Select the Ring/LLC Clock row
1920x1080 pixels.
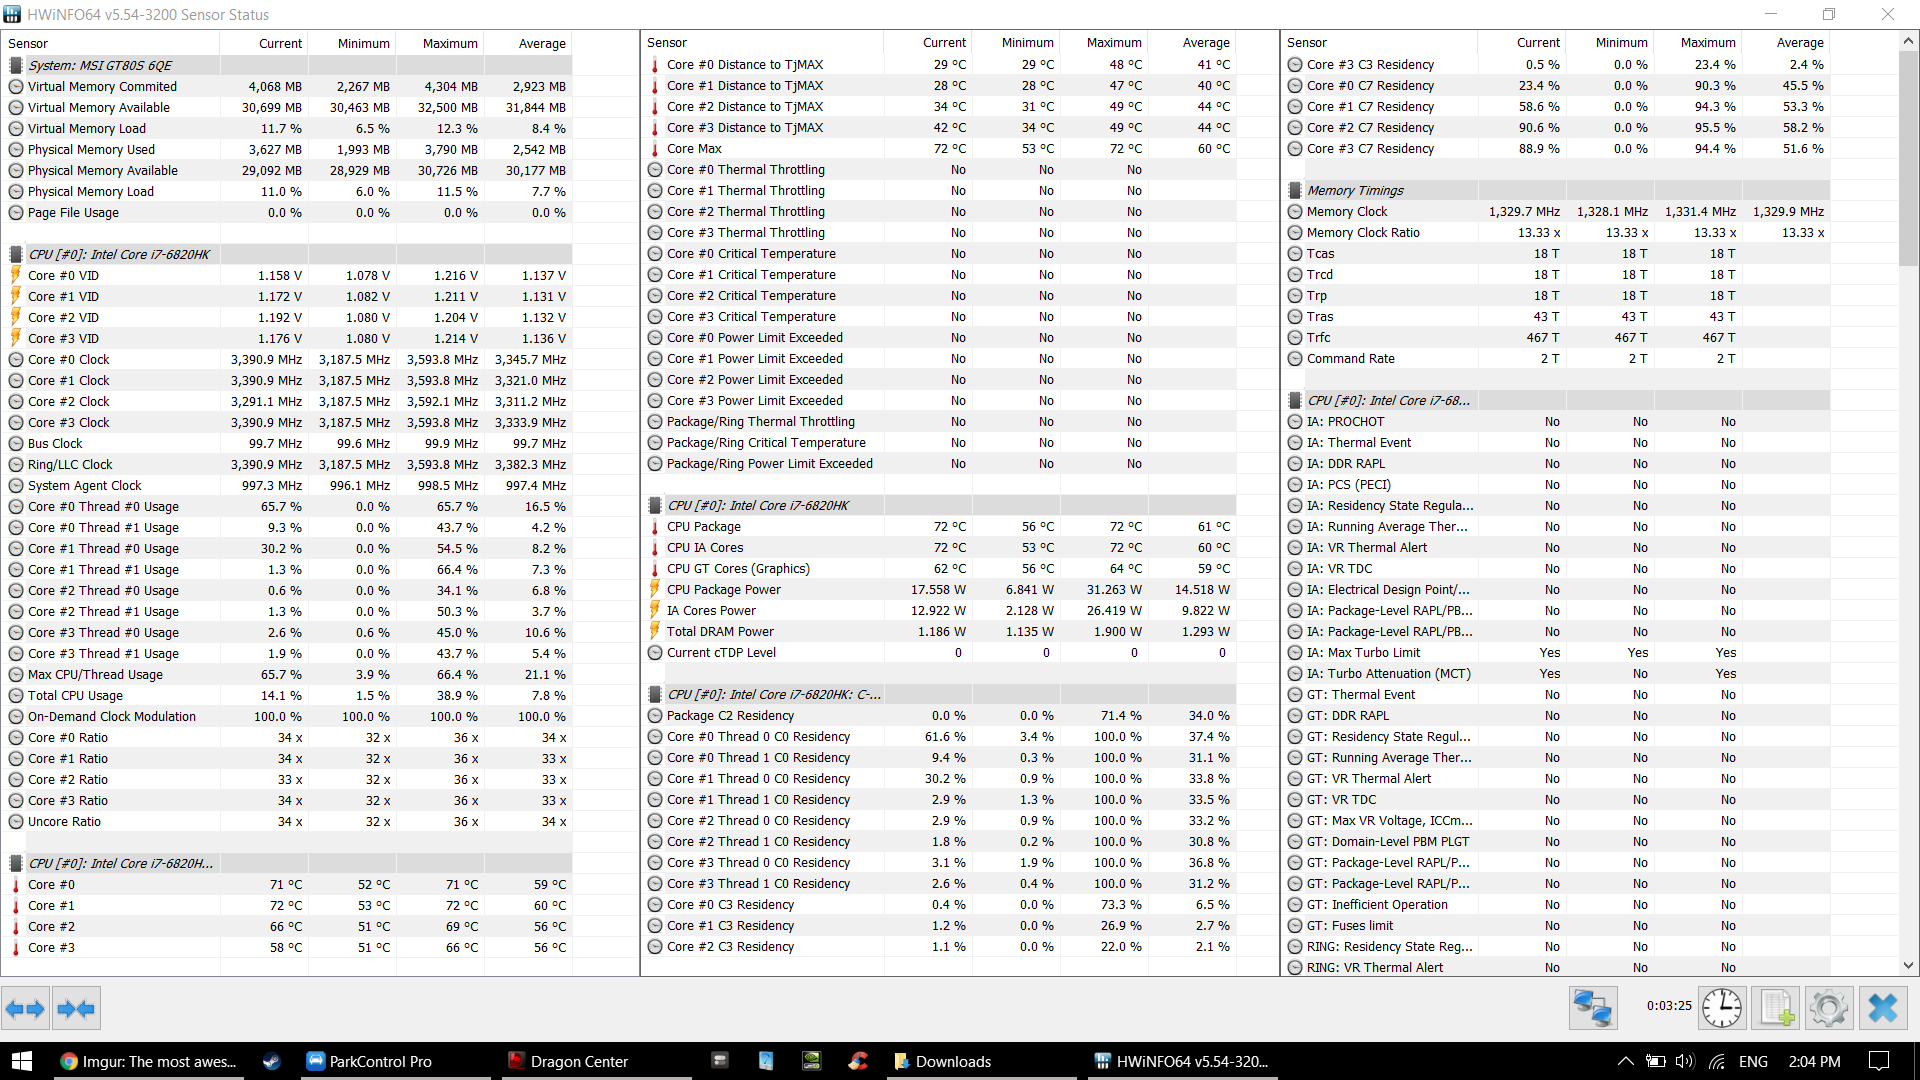pyautogui.click(x=288, y=464)
